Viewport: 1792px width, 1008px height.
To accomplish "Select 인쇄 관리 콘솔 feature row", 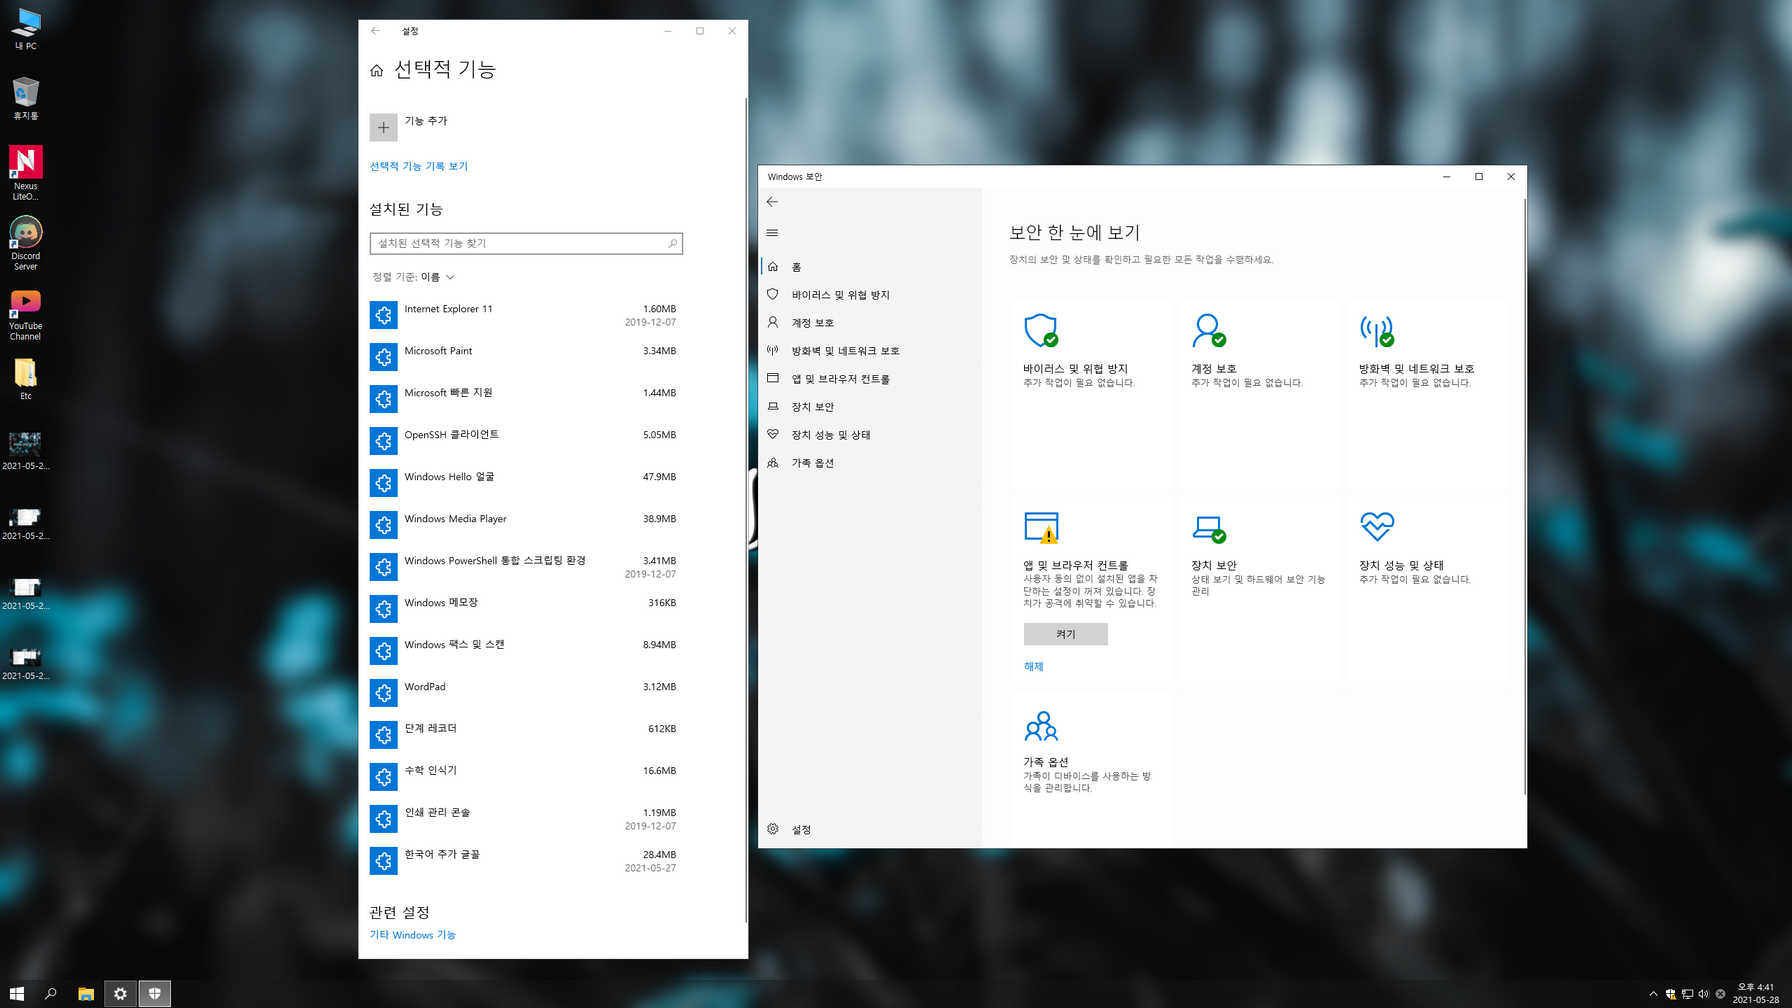I will pyautogui.click(x=526, y=819).
